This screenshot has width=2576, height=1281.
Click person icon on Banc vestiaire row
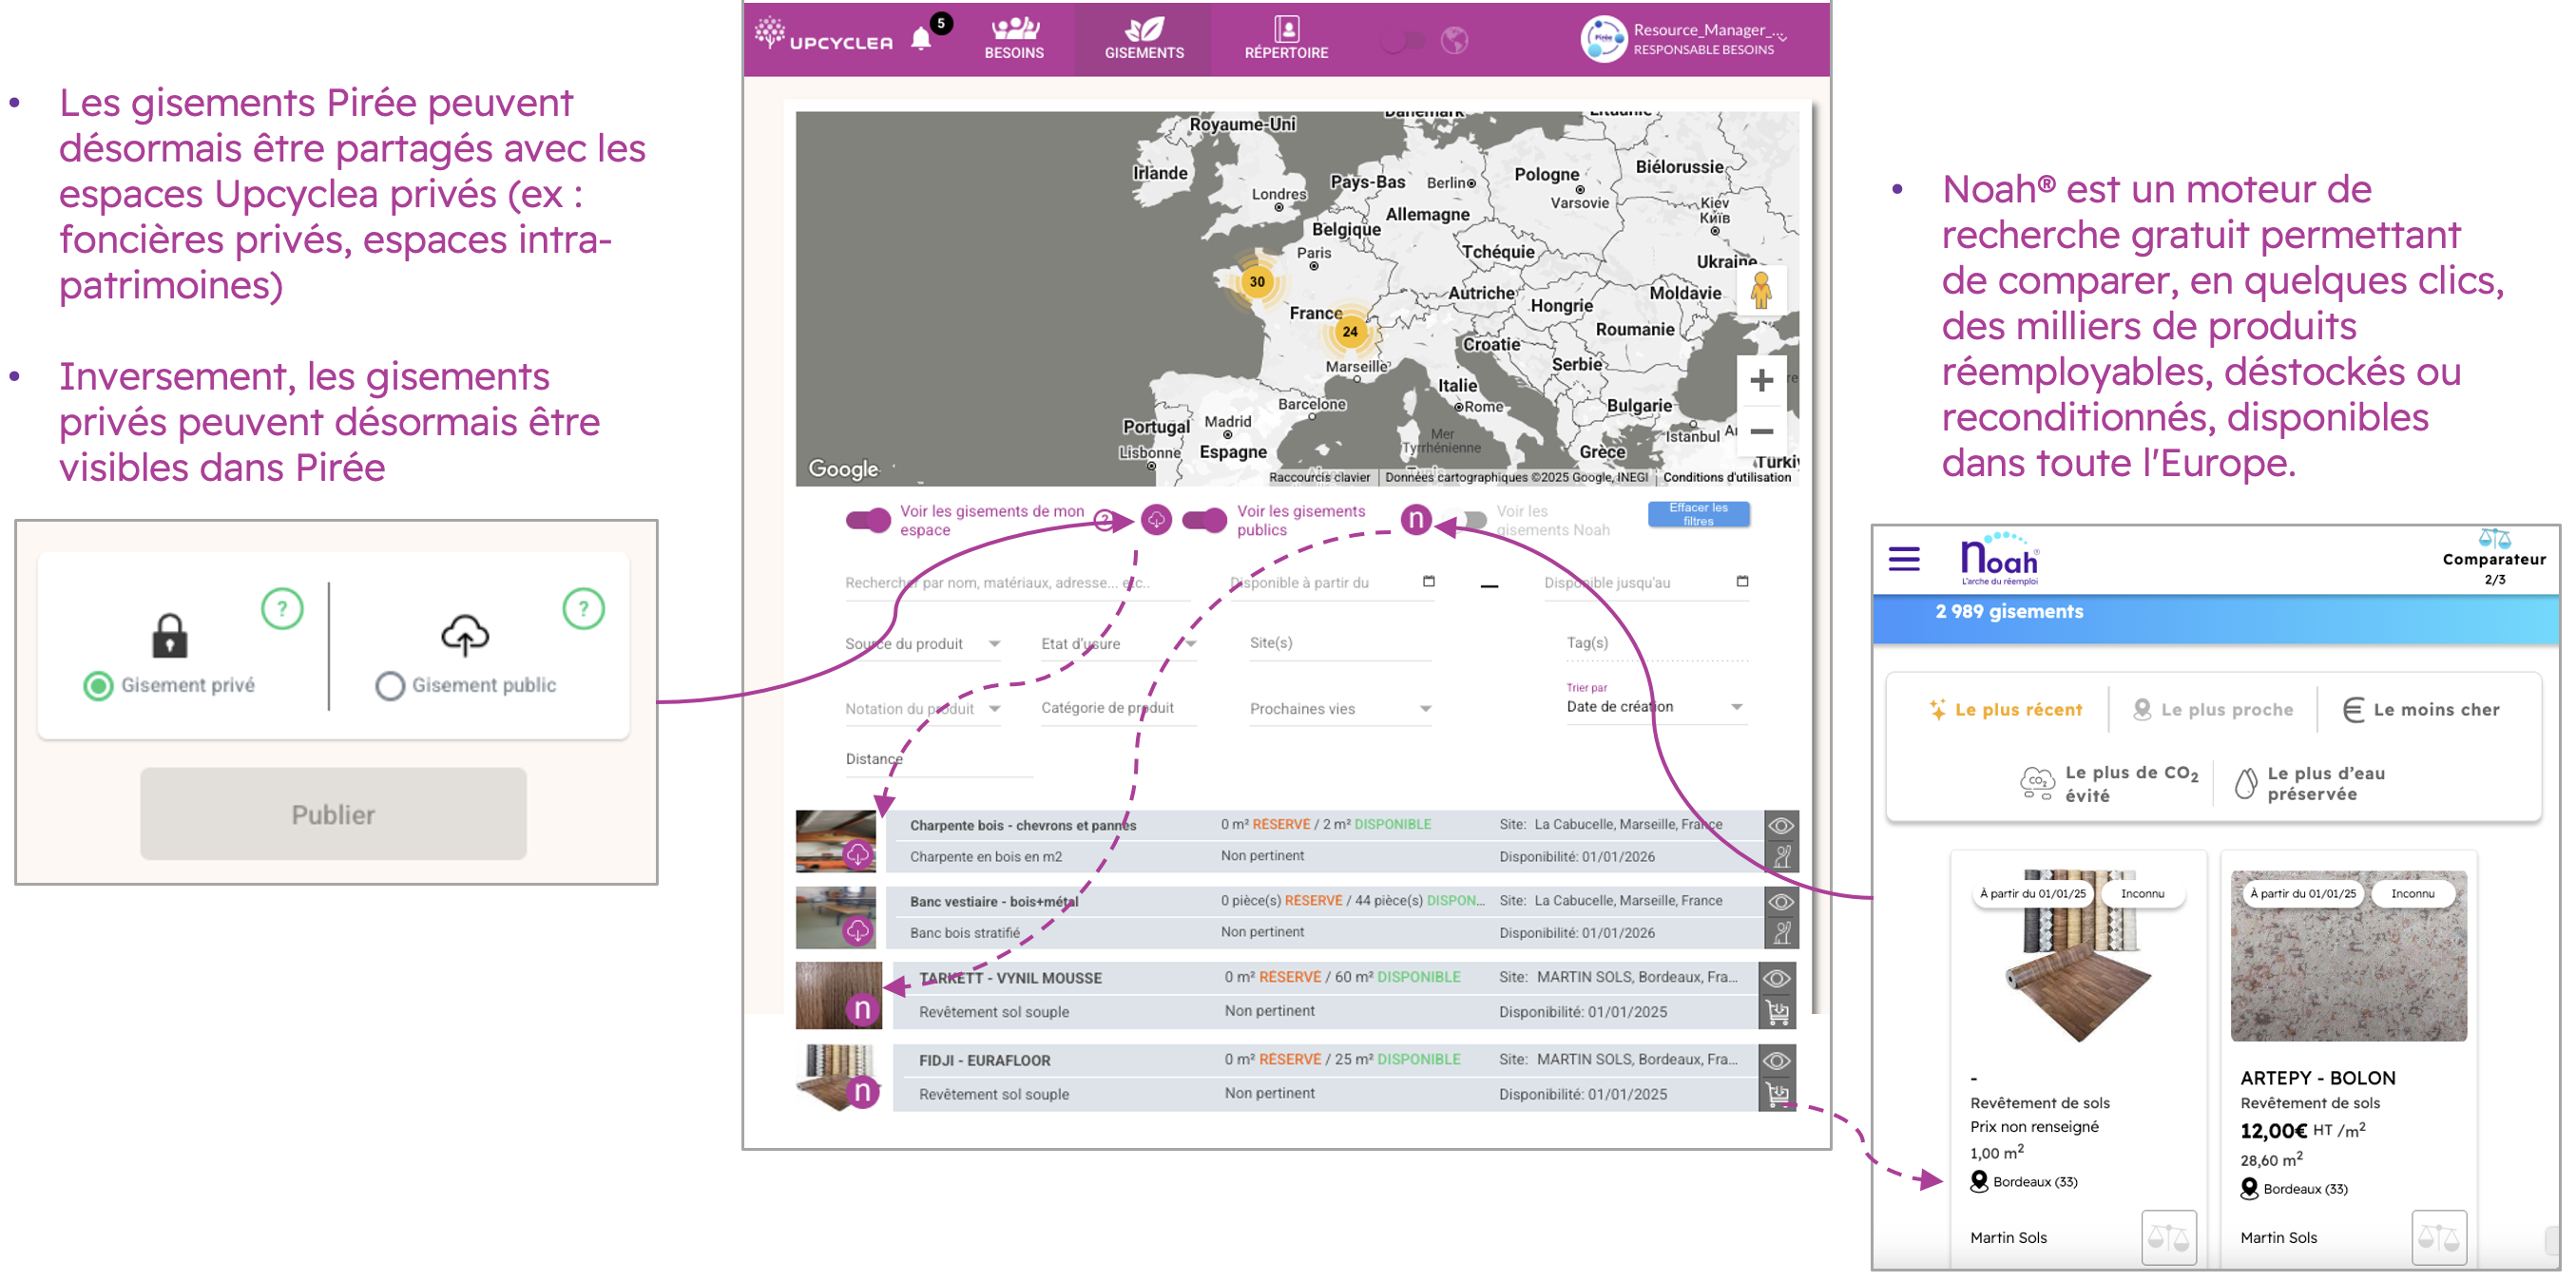(x=1781, y=933)
